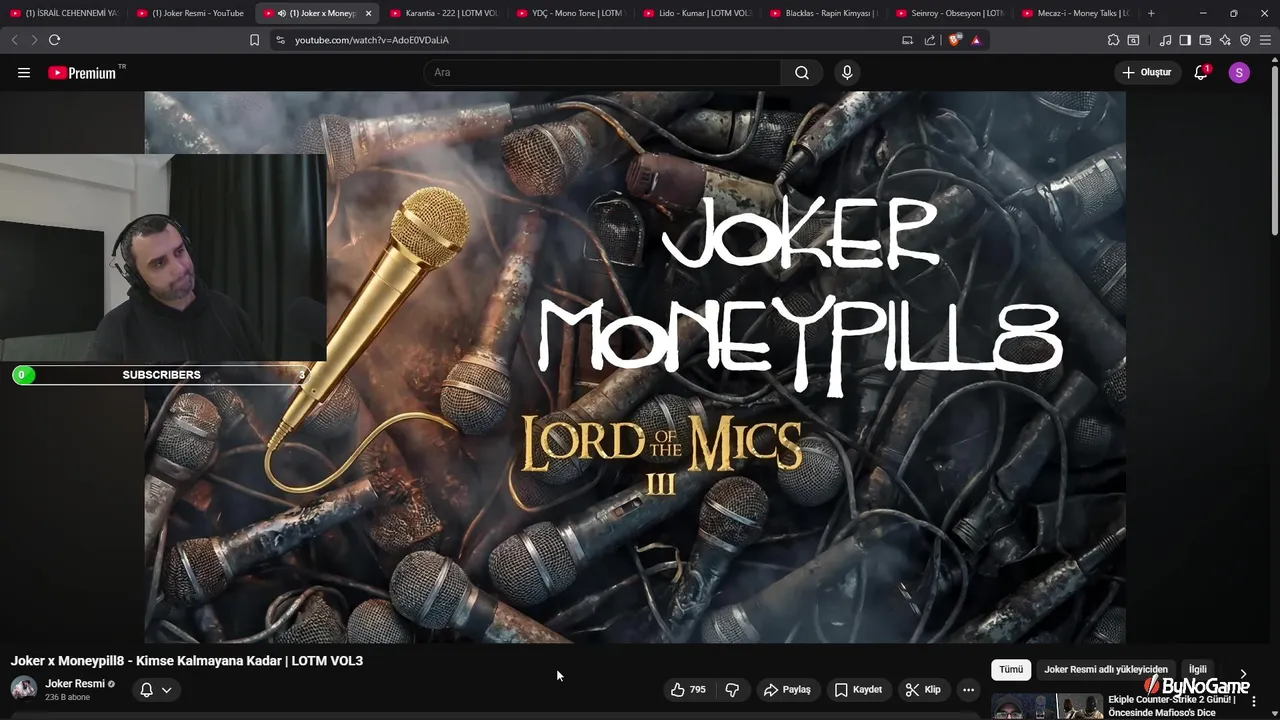Viewport: 1280px width, 720px height.
Task: Click the main video player area
Action: (x=635, y=367)
